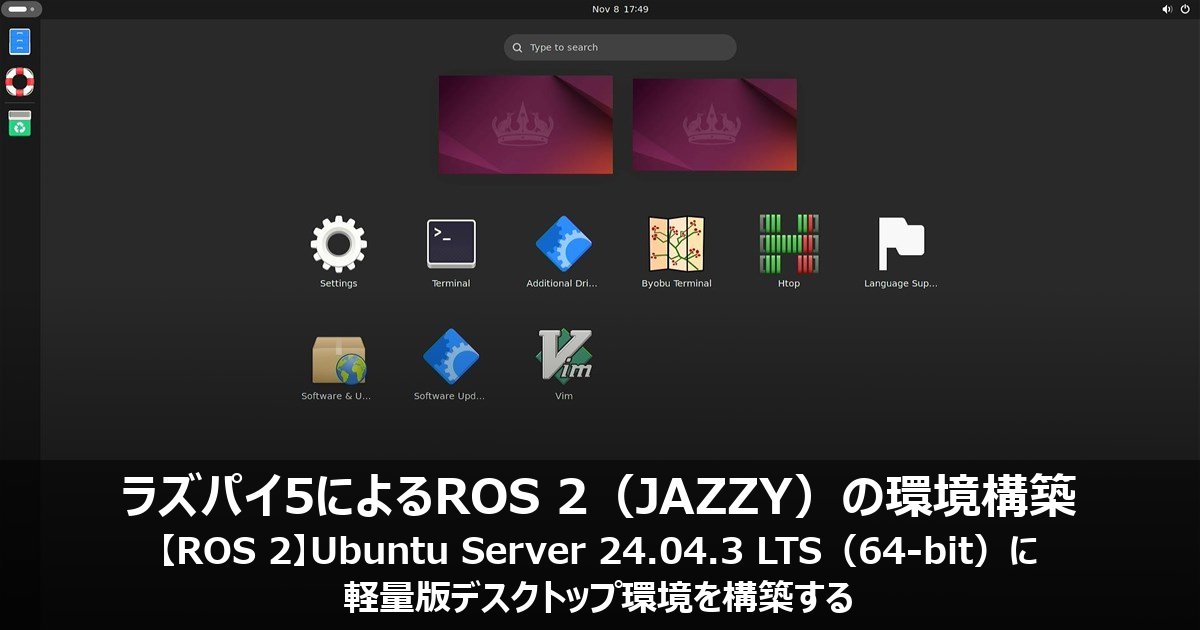Open the Htop process monitor
The image size is (1200, 630).
(x=788, y=246)
